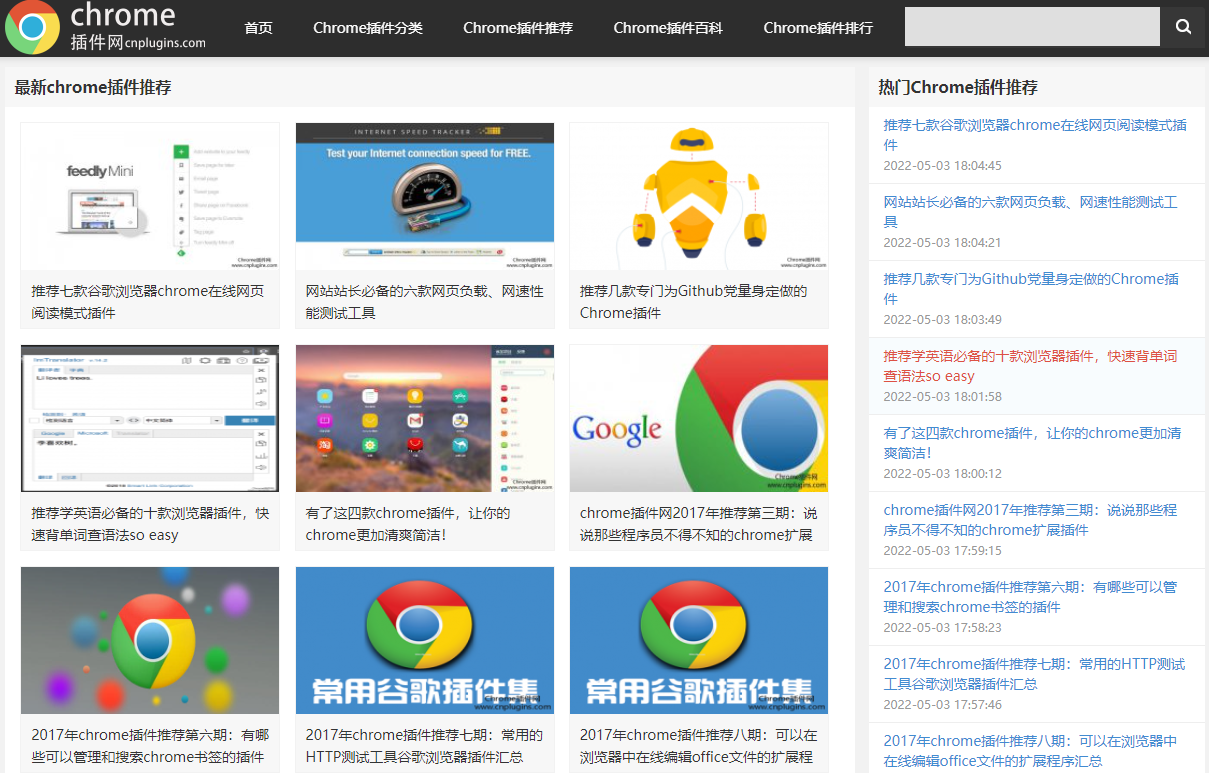Click the date 2022-05-03 18:00:12
1209x773 pixels.
click(942, 473)
